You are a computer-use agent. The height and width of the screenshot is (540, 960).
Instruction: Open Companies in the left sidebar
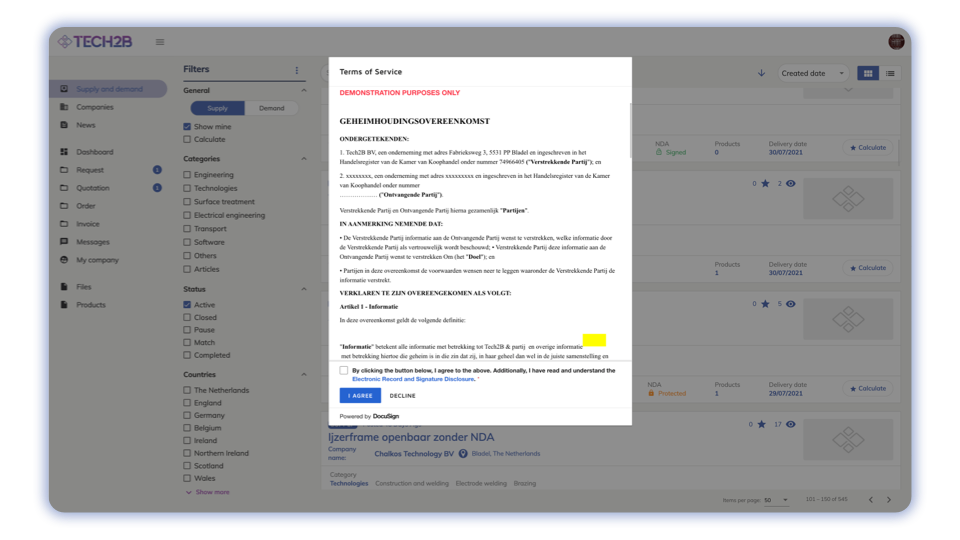point(95,107)
